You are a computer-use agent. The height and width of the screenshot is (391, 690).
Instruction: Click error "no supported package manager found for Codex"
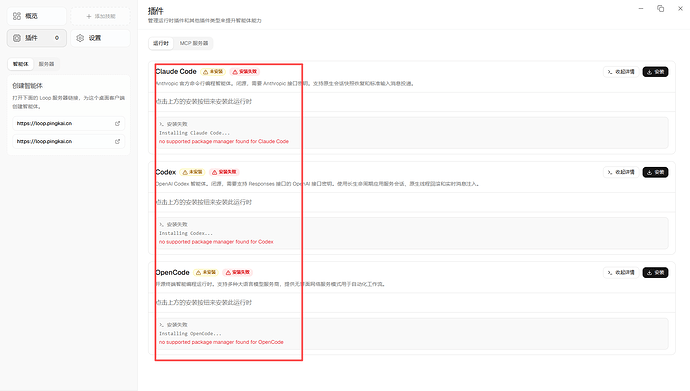tap(216, 242)
